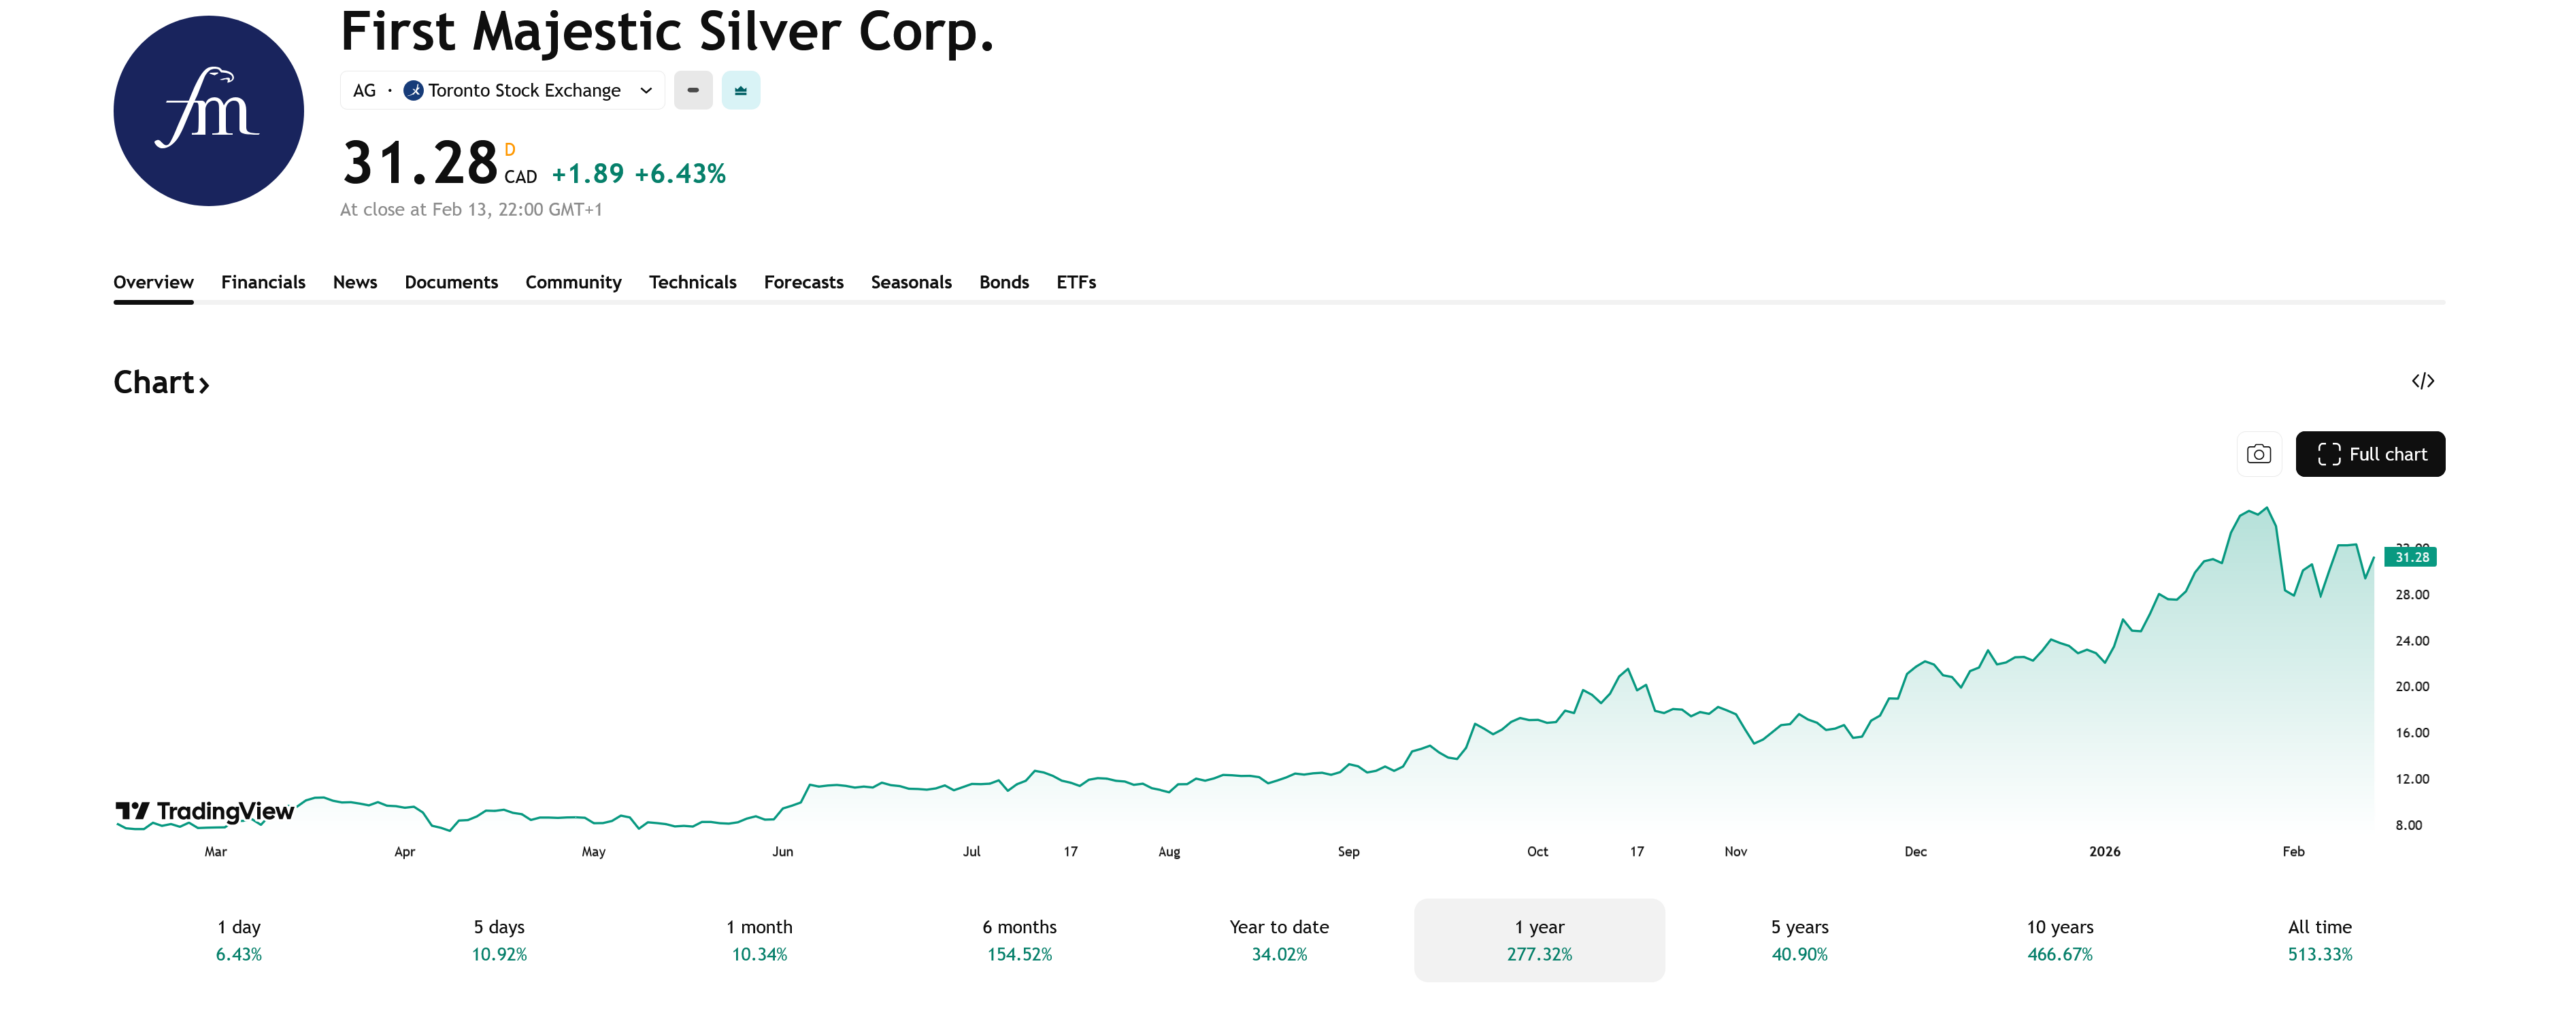Click the 20.00 price axis label
This screenshot has width=2560, height=1019.
click(2411, 686)
